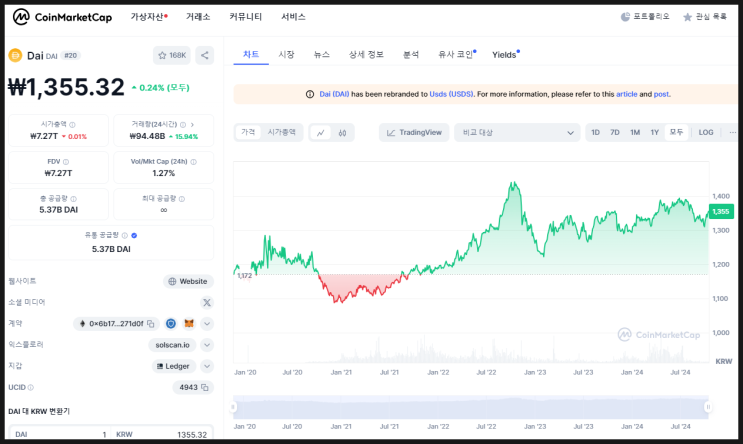Open the 서비스 menu
743x444 pixels.
click(x=293, y=17)
